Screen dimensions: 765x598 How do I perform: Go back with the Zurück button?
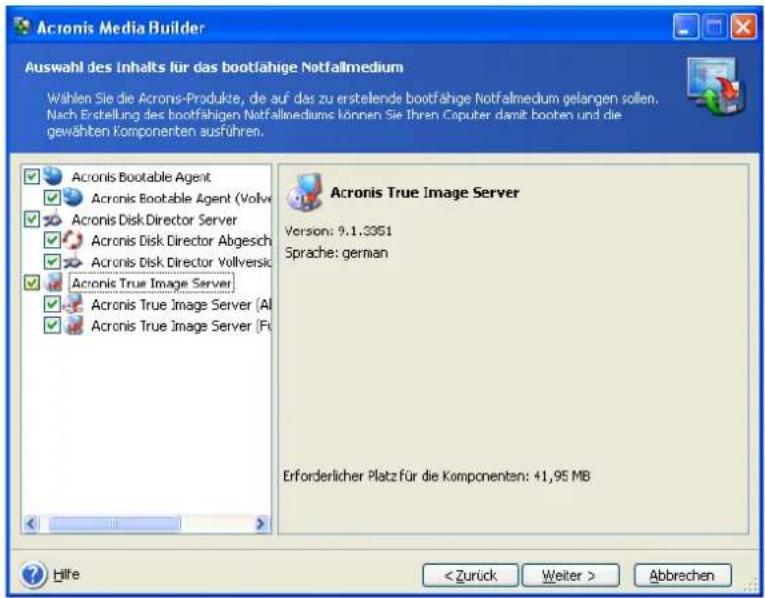point(470,576)
